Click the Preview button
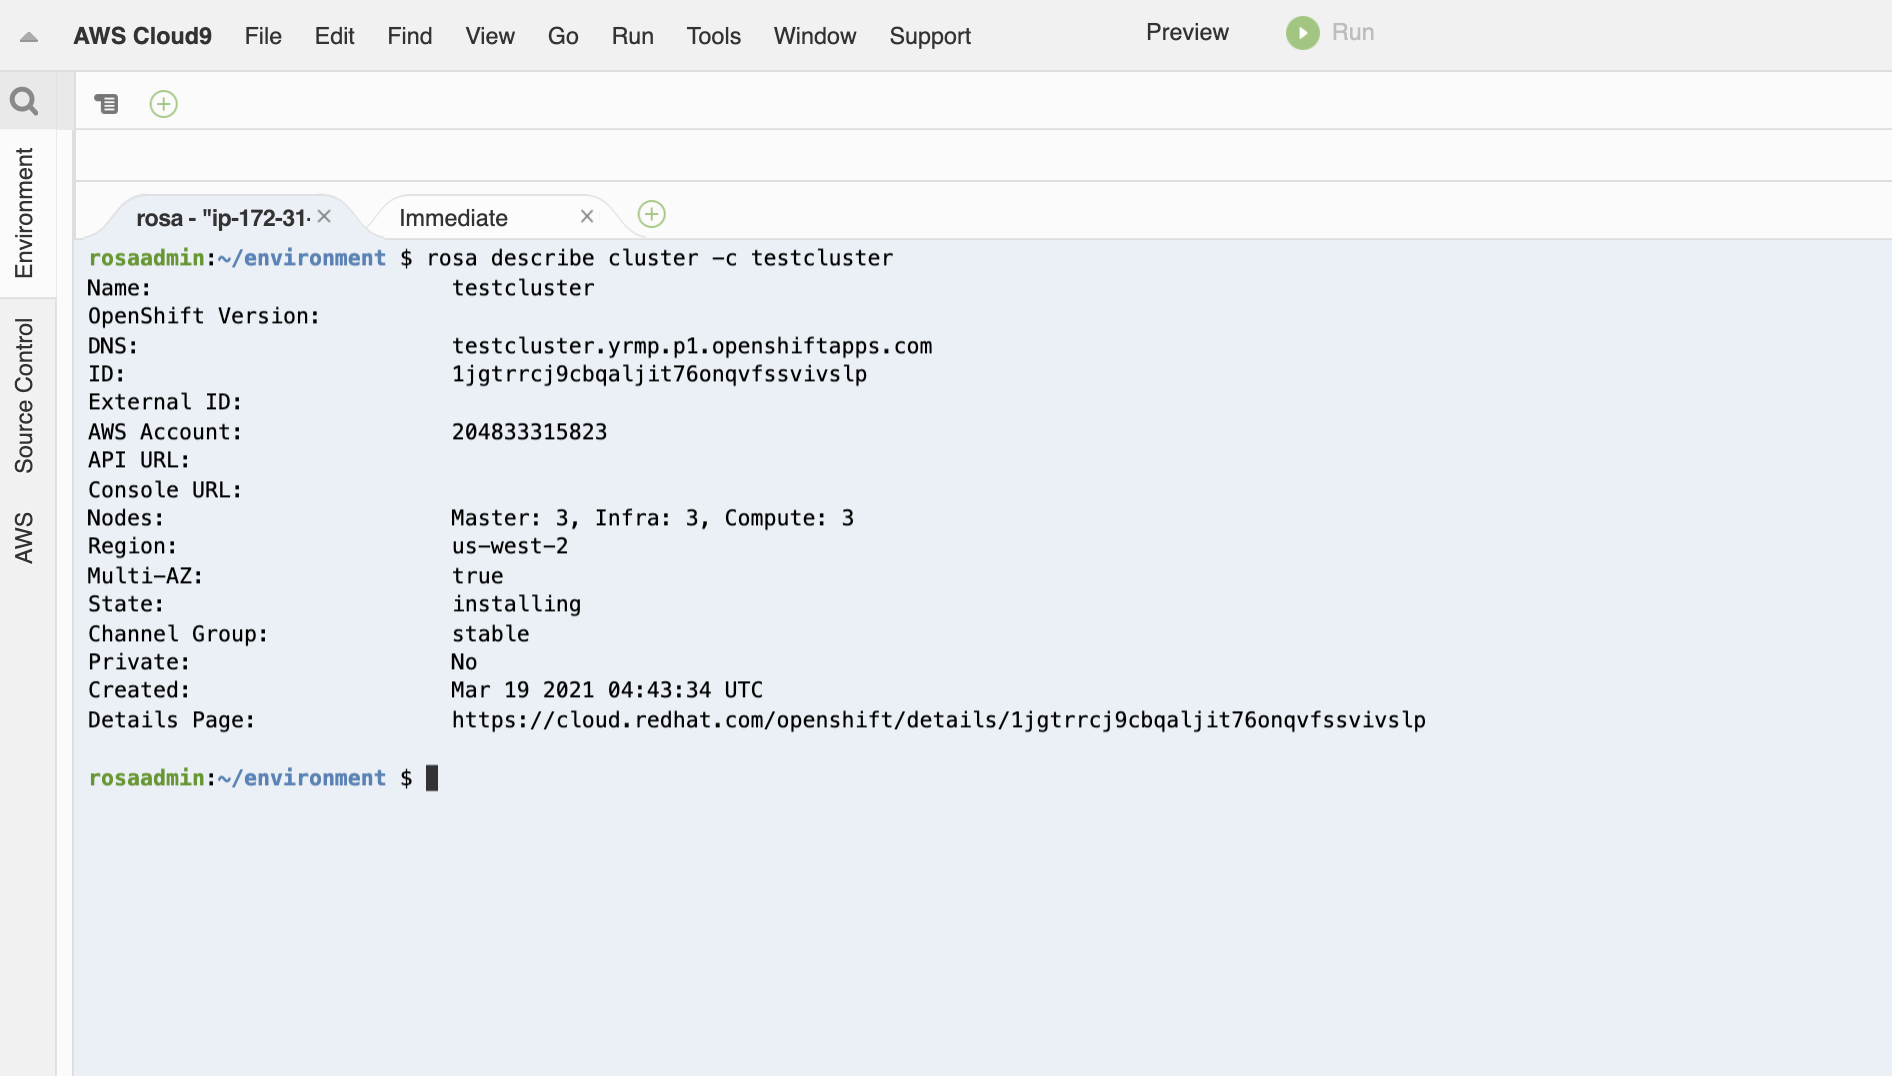The image size is (1892, 1076). click(x=1187, y=32)
